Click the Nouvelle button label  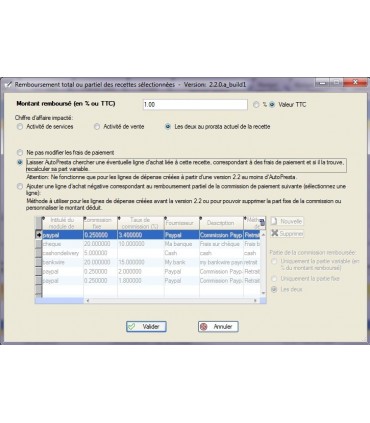291,221
